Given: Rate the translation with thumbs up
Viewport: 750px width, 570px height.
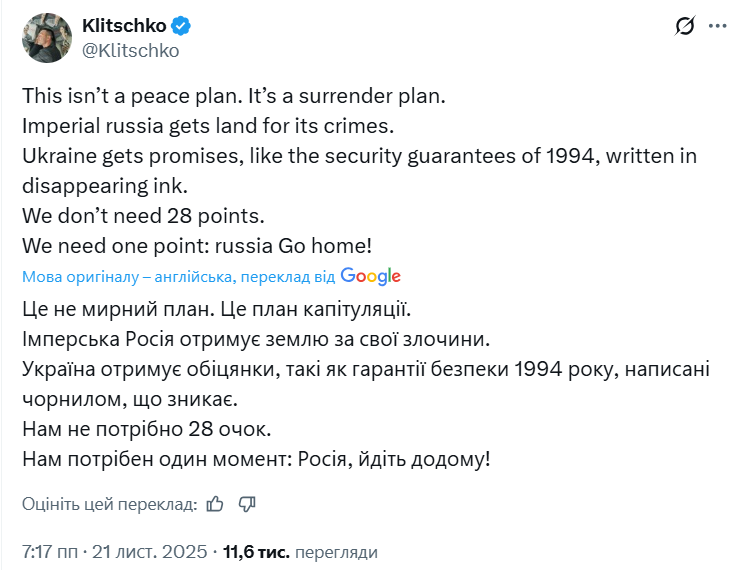Looking at the screenshot, I should coord(215,504).
